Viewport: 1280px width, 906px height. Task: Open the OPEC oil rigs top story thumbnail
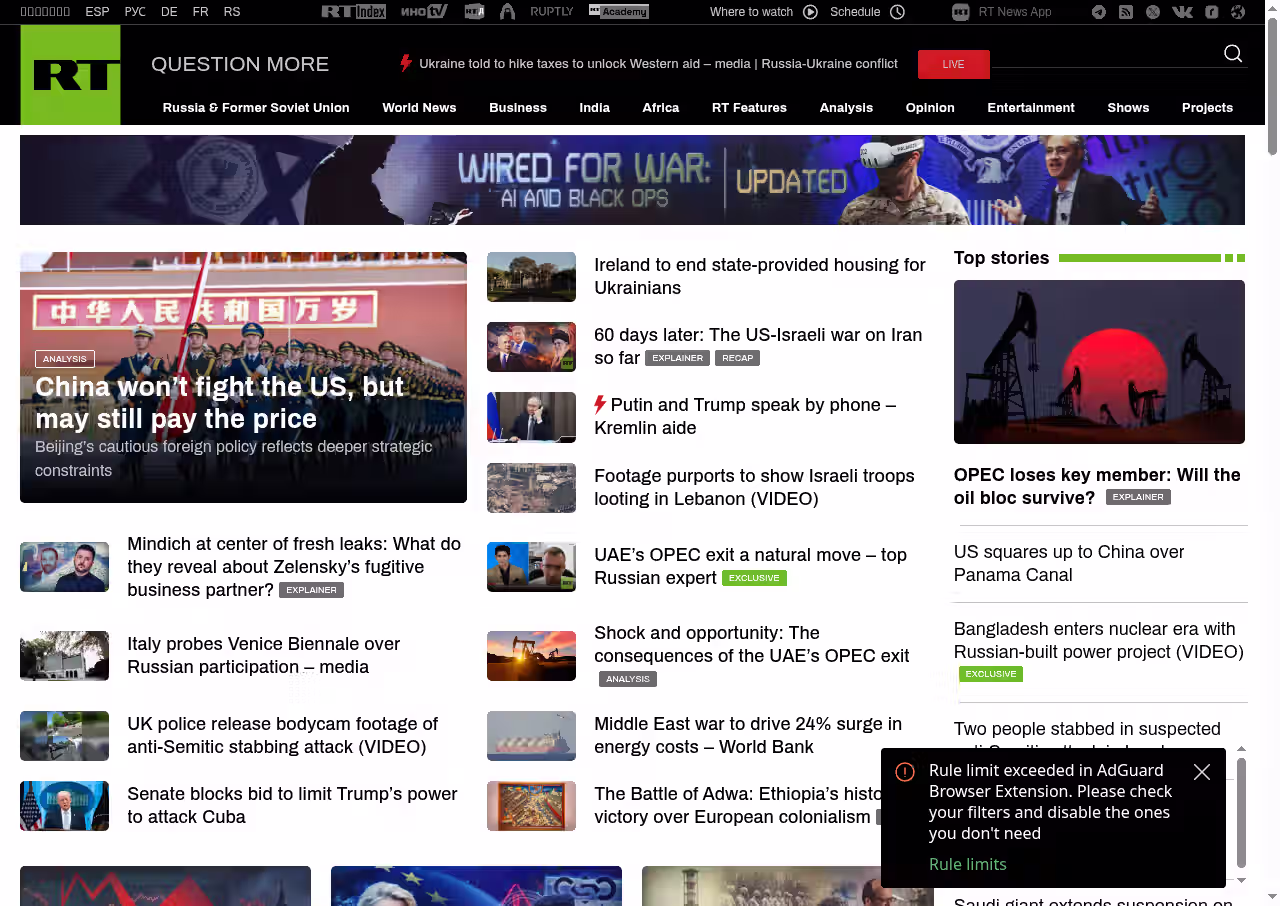pyautogui.click(x=1099, y=361)
